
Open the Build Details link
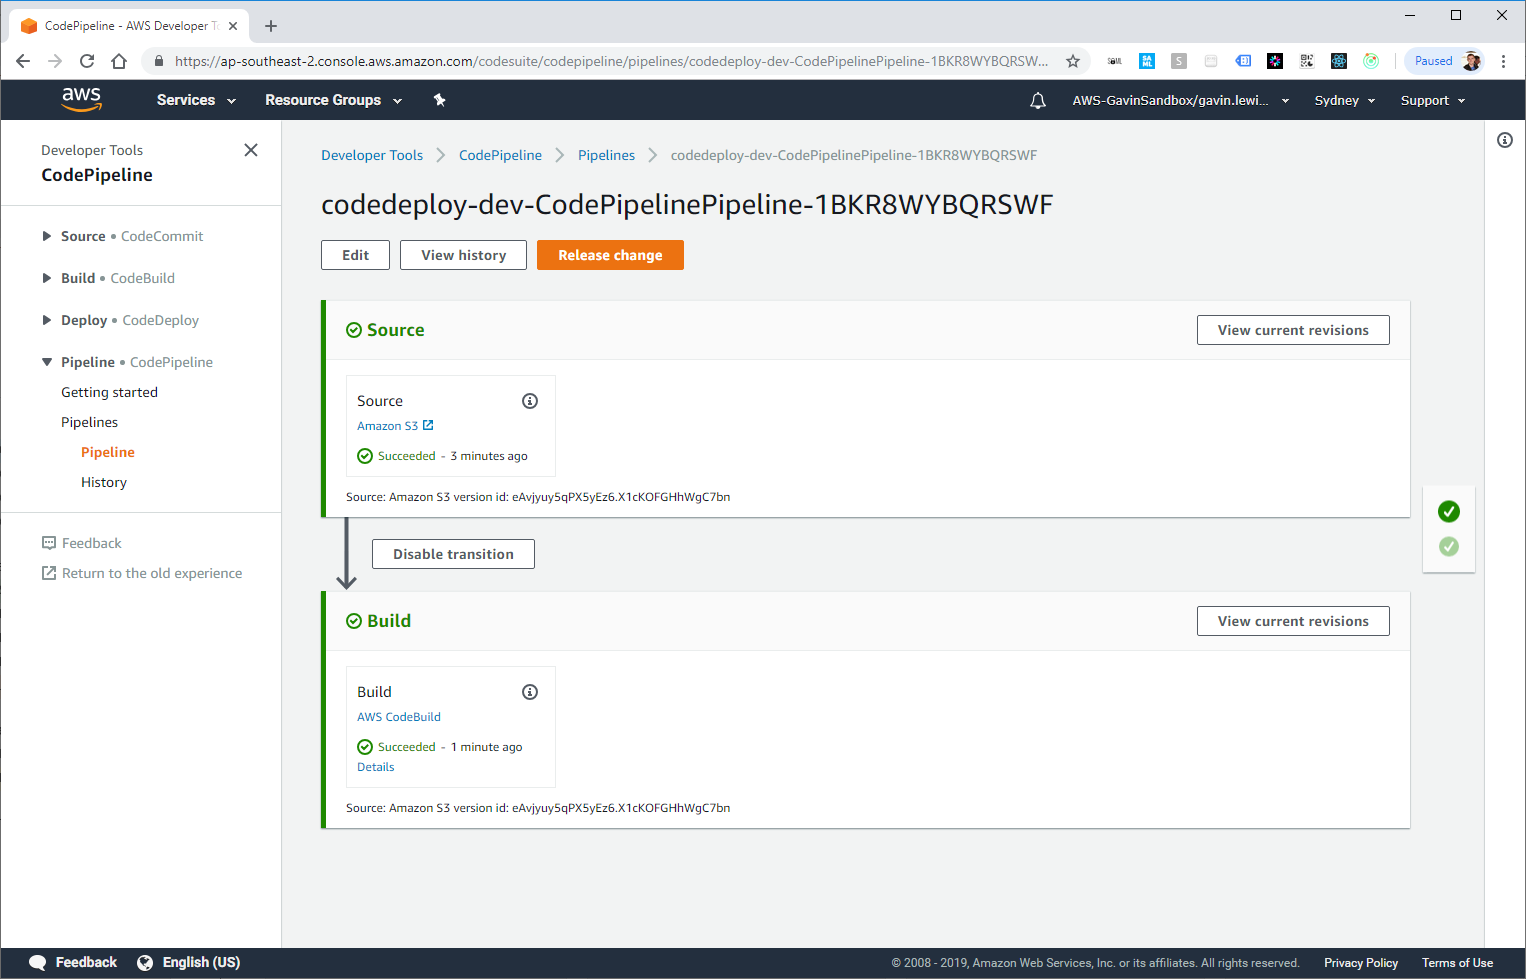pyautogui.click(x=376, y=767)
